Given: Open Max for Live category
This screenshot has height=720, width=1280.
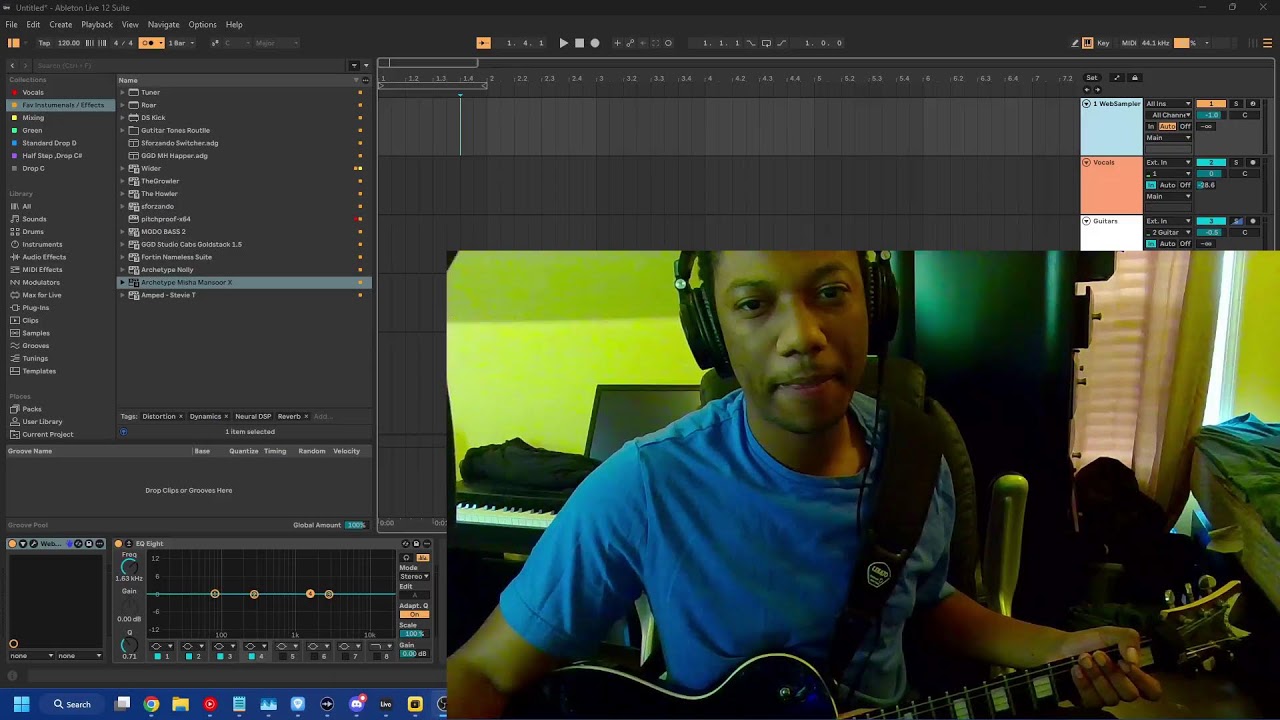Looking at the screenshot, I should point(42,295).
